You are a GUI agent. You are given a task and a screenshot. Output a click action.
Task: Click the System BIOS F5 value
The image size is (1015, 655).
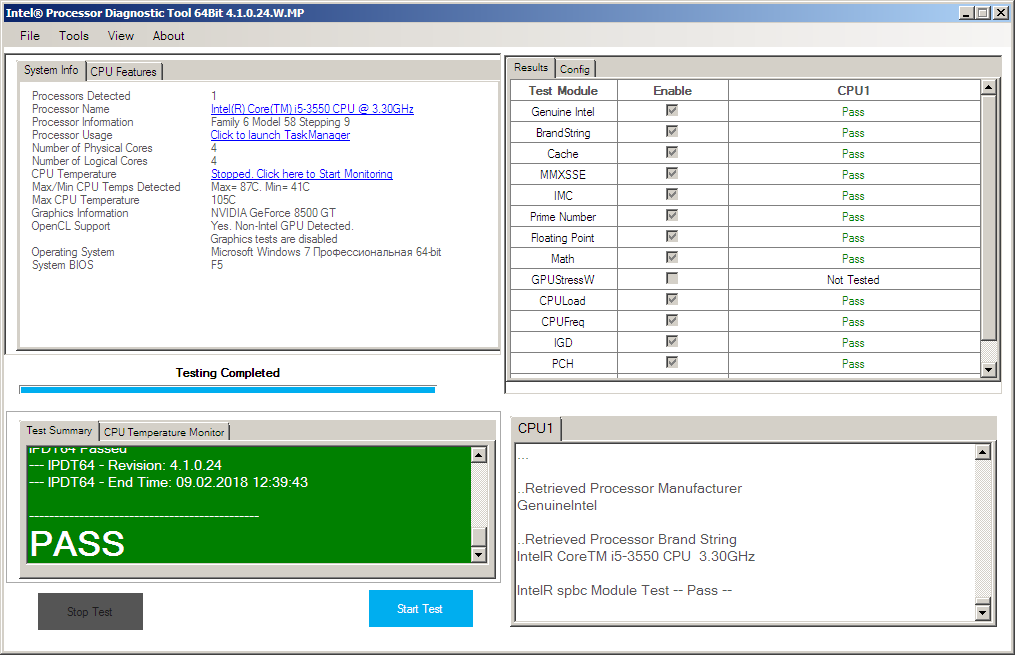(217, 265)
